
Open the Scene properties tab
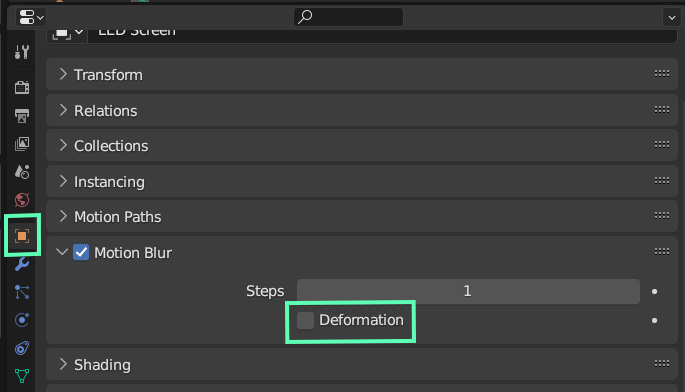click(x=21, y=172)
